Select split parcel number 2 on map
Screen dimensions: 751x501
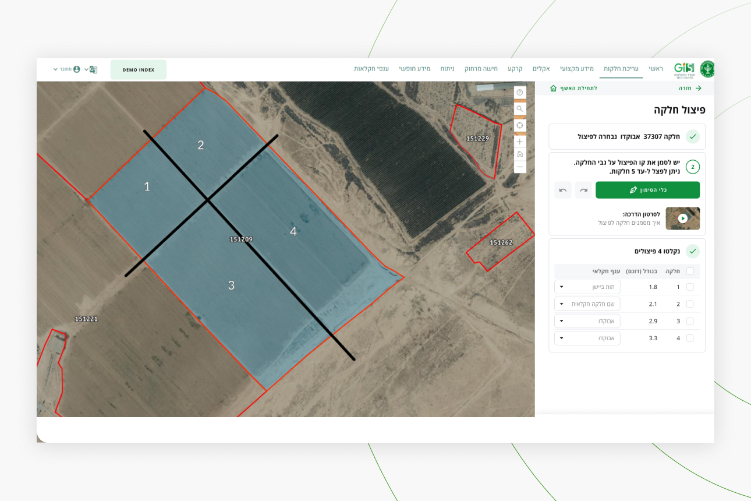[x=201, y=145]
